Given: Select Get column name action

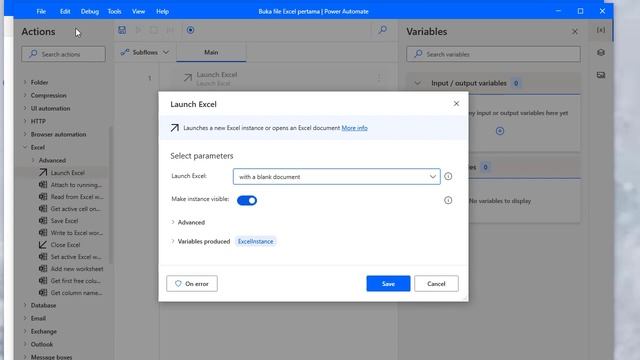Looking at the screenshot, I should [x=70, y=293].
